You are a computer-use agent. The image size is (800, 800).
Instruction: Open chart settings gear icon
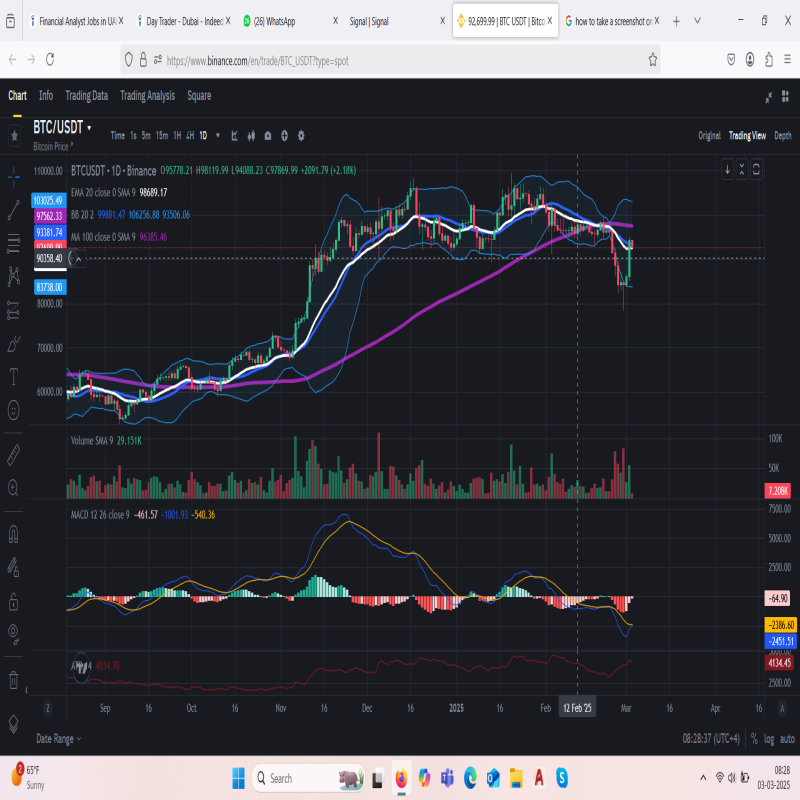301,136
